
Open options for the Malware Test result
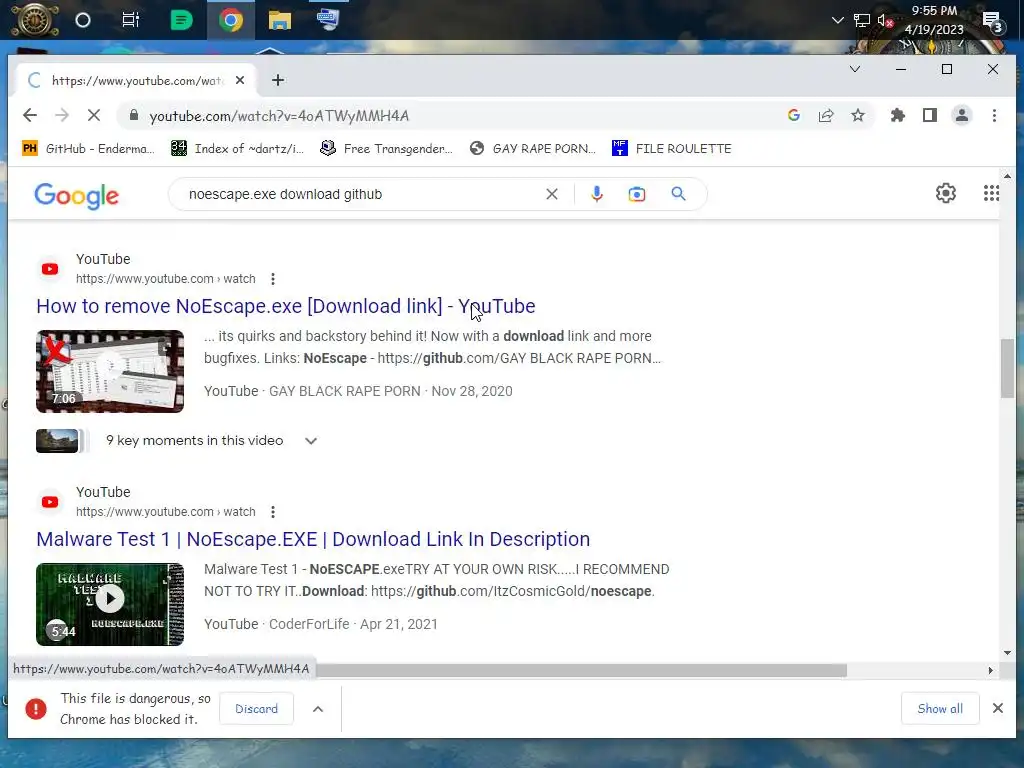tap(273, 512)
